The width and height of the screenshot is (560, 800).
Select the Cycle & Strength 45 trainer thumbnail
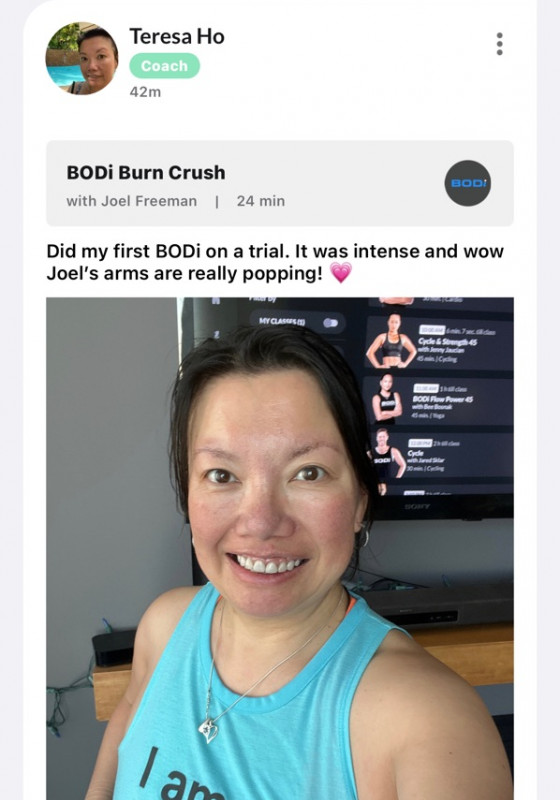coord(391,341)
